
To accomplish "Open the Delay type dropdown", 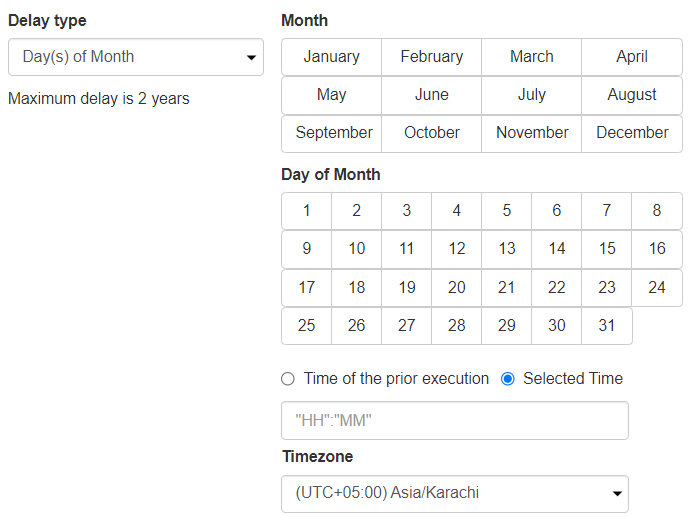I will (x=135, y=57).
